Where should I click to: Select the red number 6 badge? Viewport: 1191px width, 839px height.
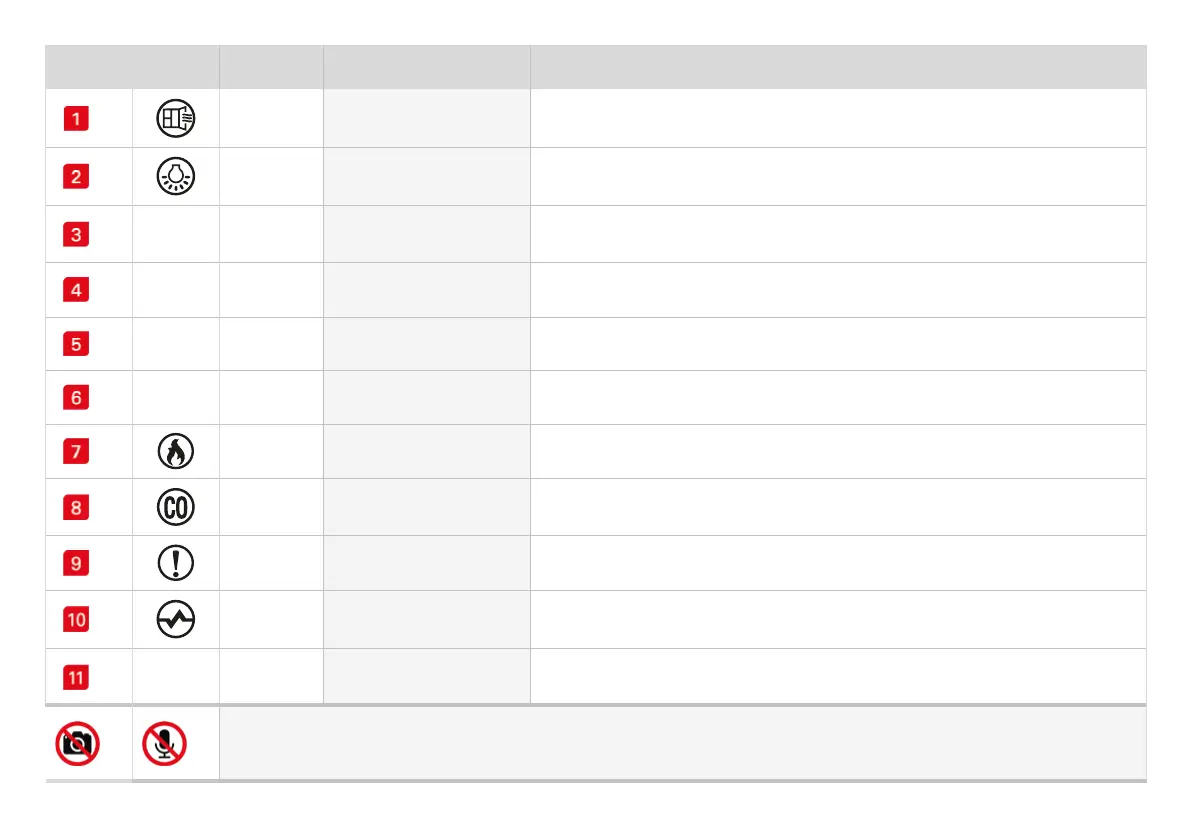point(77,398)
